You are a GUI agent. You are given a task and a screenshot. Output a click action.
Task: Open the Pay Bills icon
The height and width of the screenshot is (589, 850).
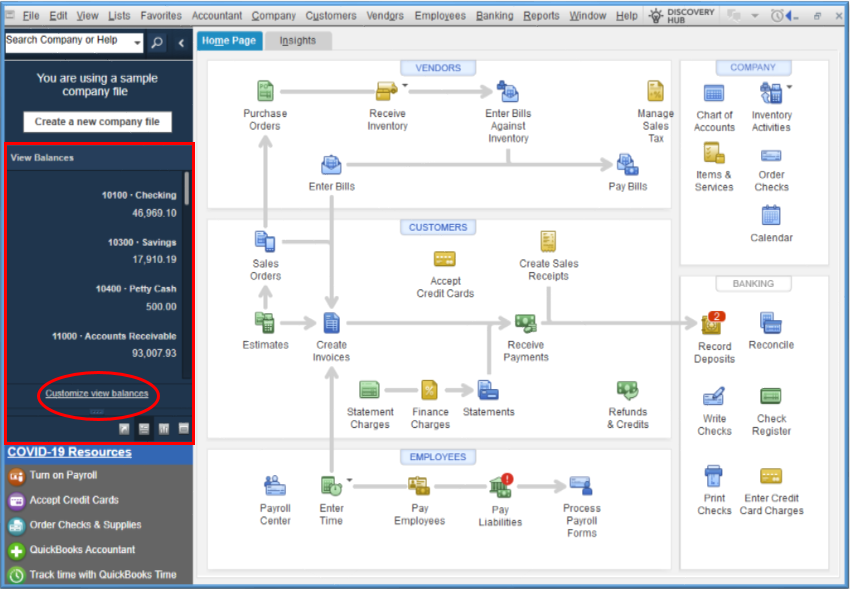click(x=627, y=165)
